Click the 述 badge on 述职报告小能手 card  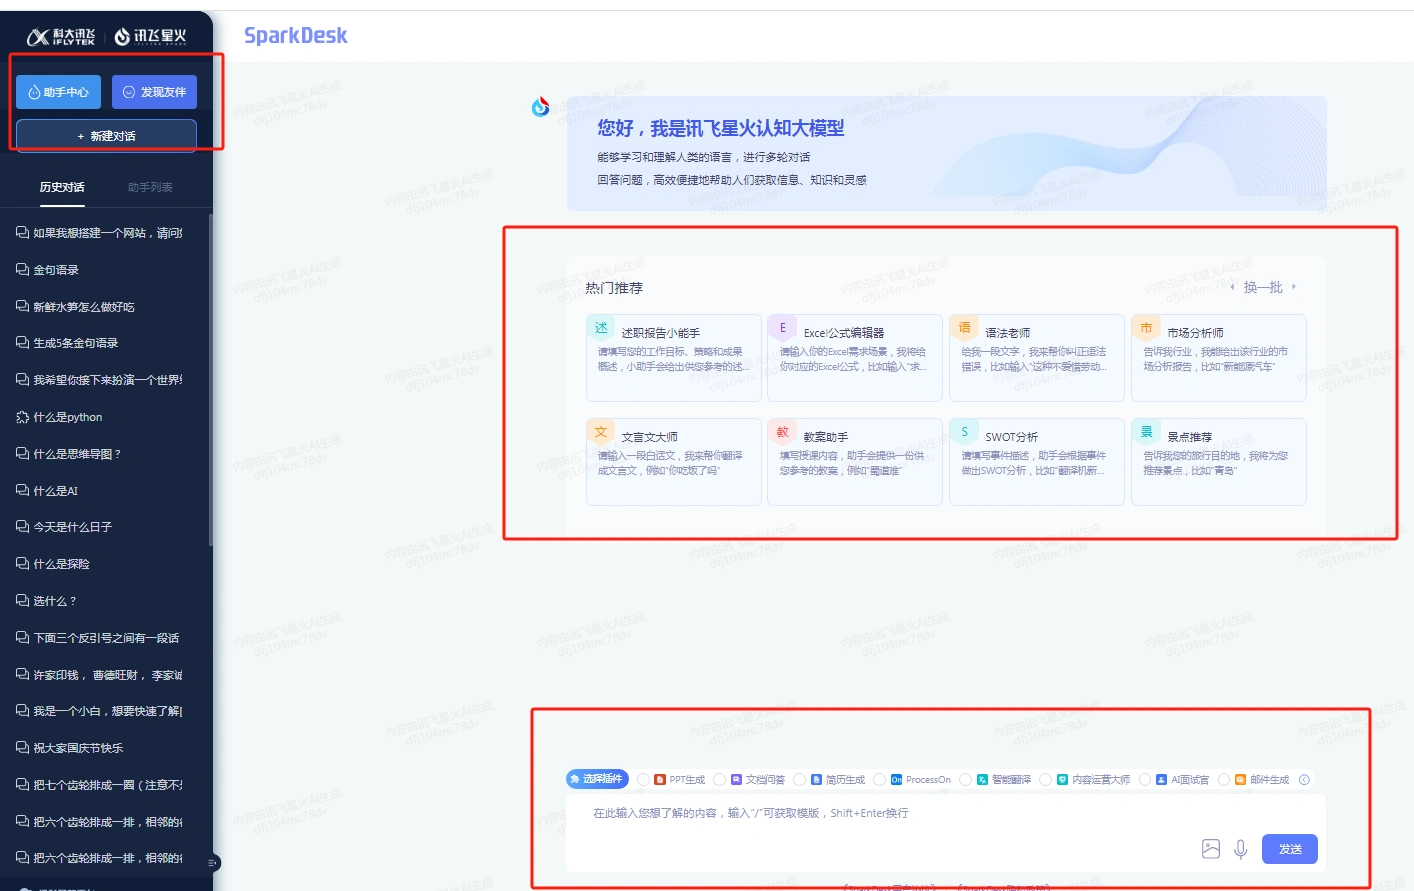601,328
